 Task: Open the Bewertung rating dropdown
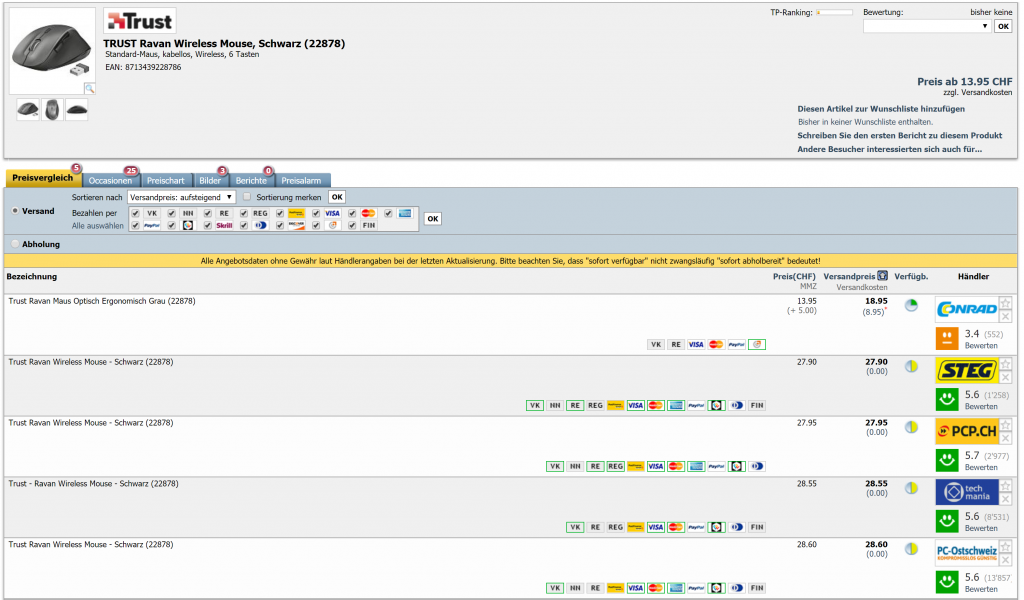coord(926,26)
